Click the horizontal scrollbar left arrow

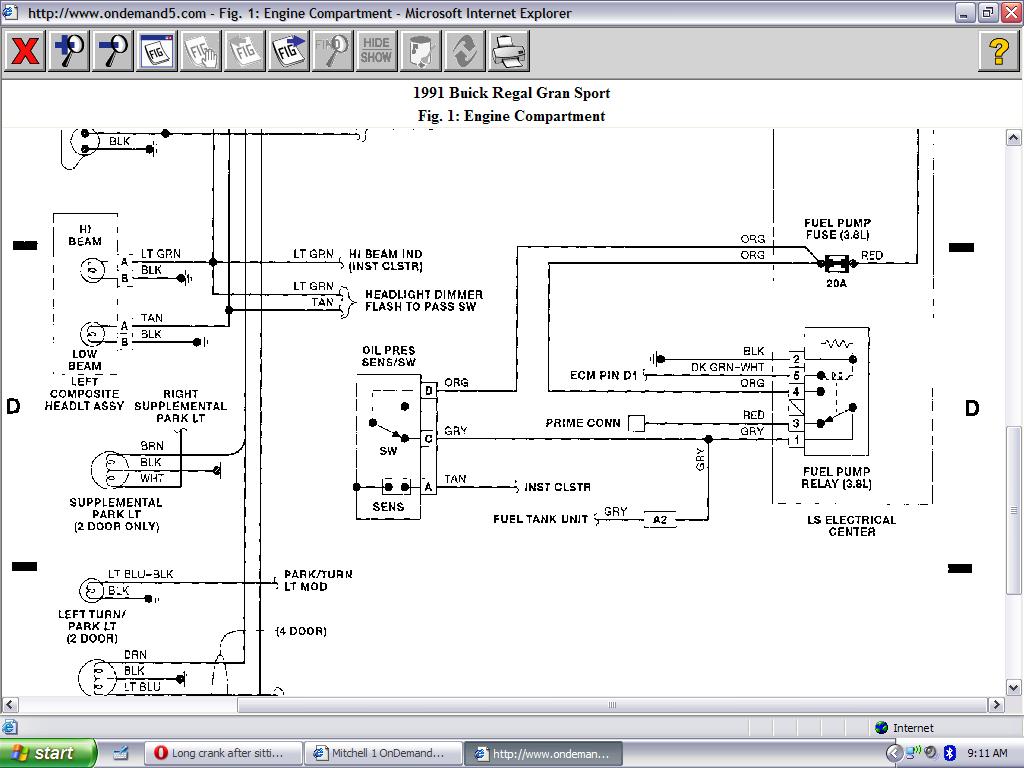pyautogui.click(x=9, y=705)
